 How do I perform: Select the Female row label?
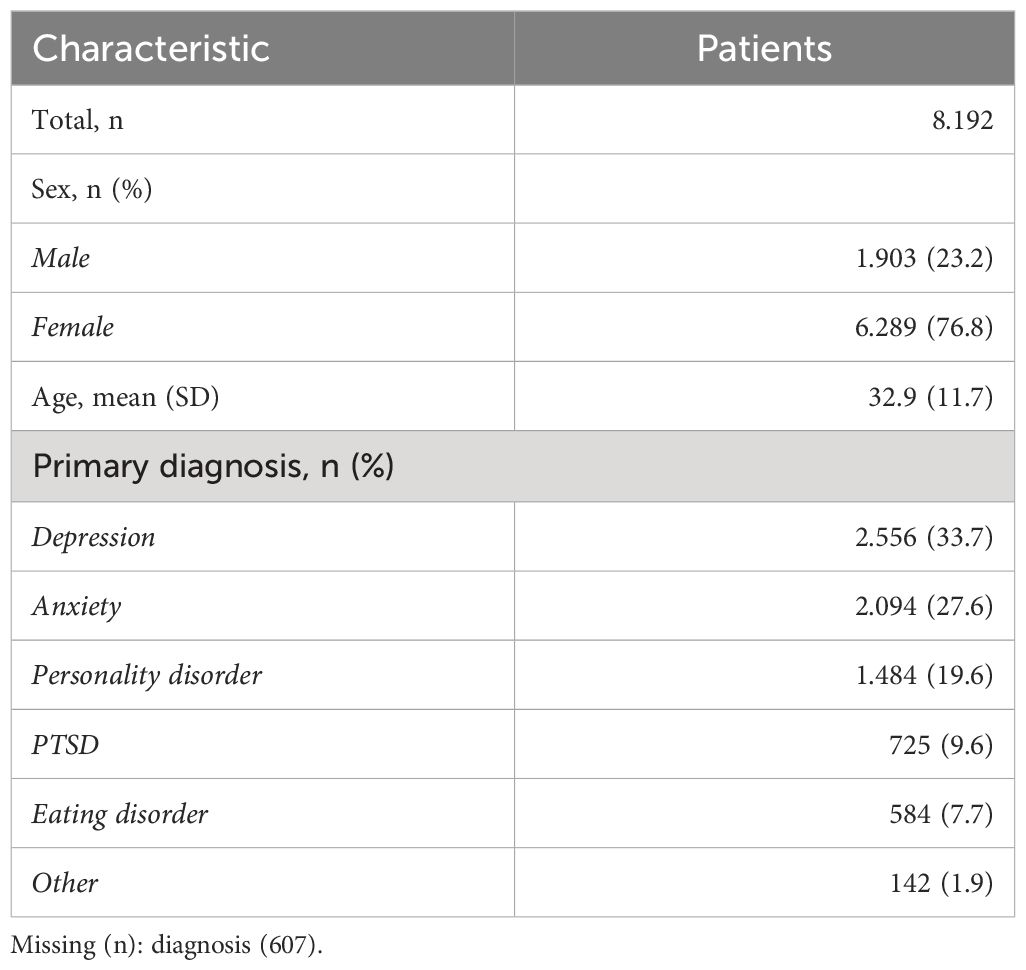73,327
